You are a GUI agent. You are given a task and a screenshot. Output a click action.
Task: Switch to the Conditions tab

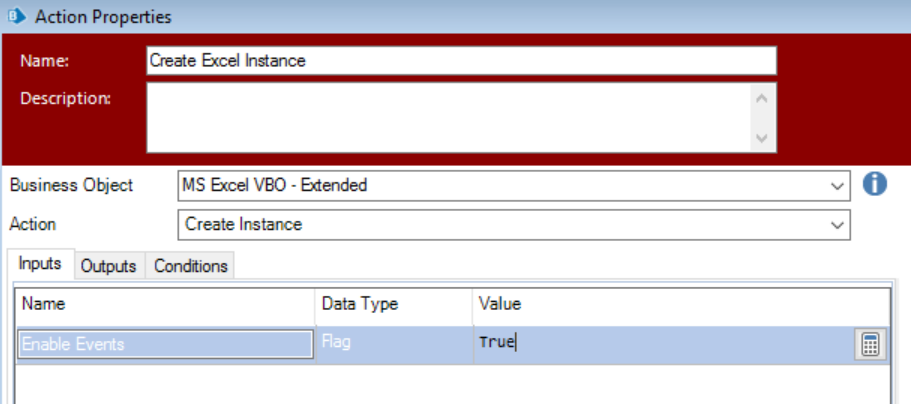click(191, 266)
